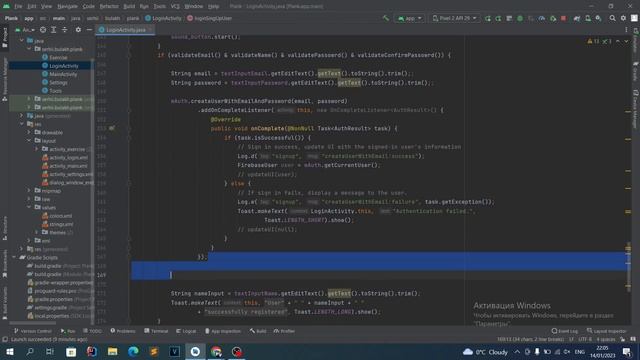This screenshot has width=640, height=360.
Task: Open IDE settings gear in top toolbar
Action: tap(623, 18)
